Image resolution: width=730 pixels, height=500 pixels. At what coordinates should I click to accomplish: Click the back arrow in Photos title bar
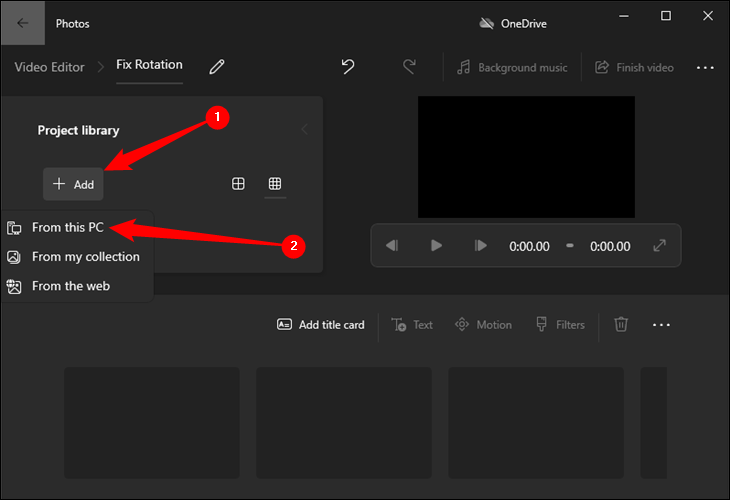pos(22,22)
